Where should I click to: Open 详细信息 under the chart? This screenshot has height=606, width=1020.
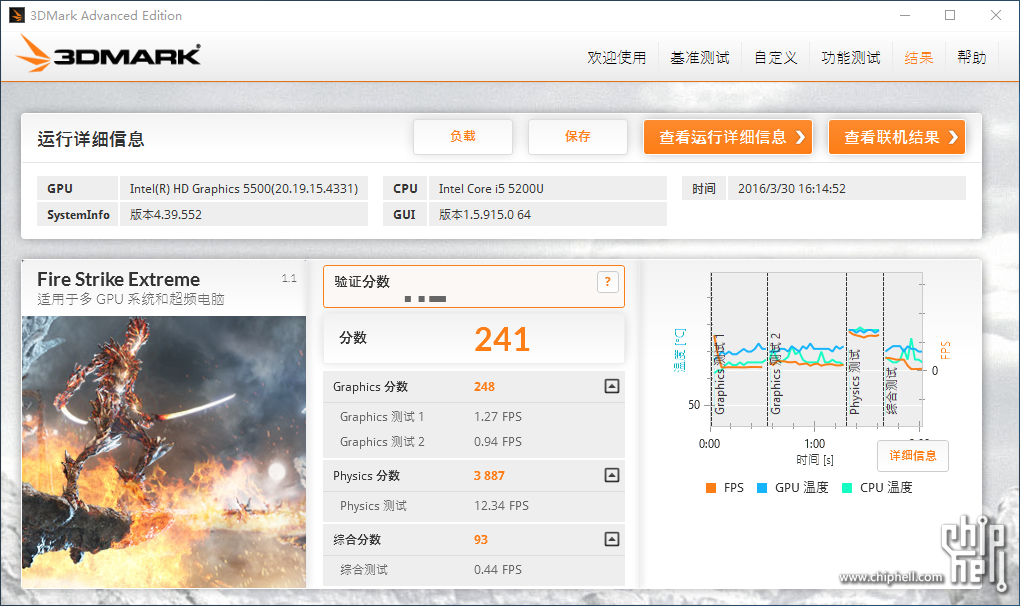913,455
